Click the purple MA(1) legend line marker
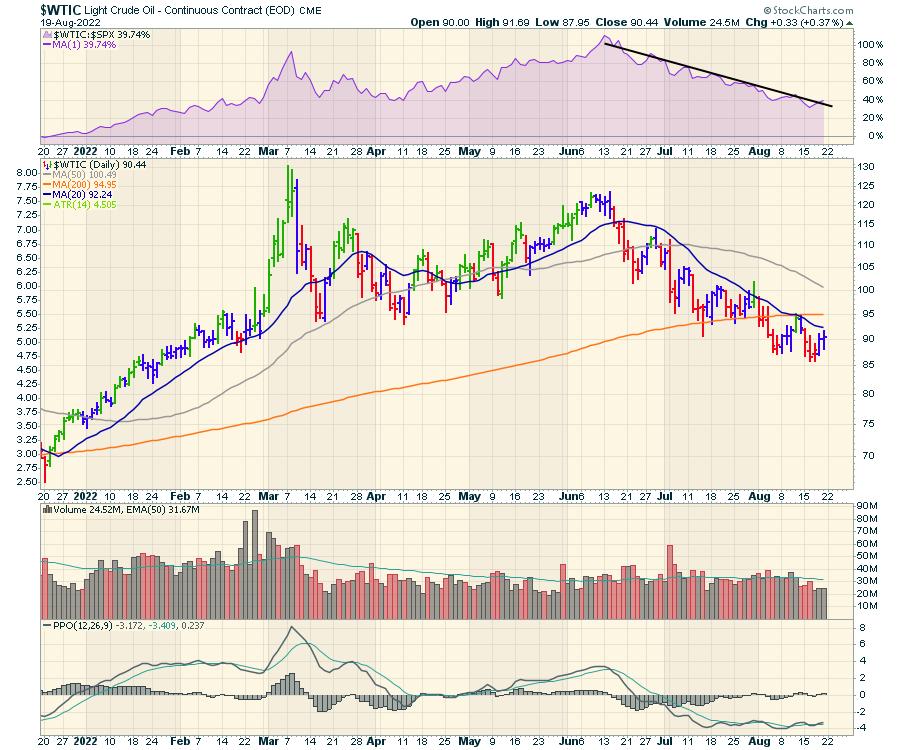The height and width of the screenshot is (750, 900). tap(45, 45)
